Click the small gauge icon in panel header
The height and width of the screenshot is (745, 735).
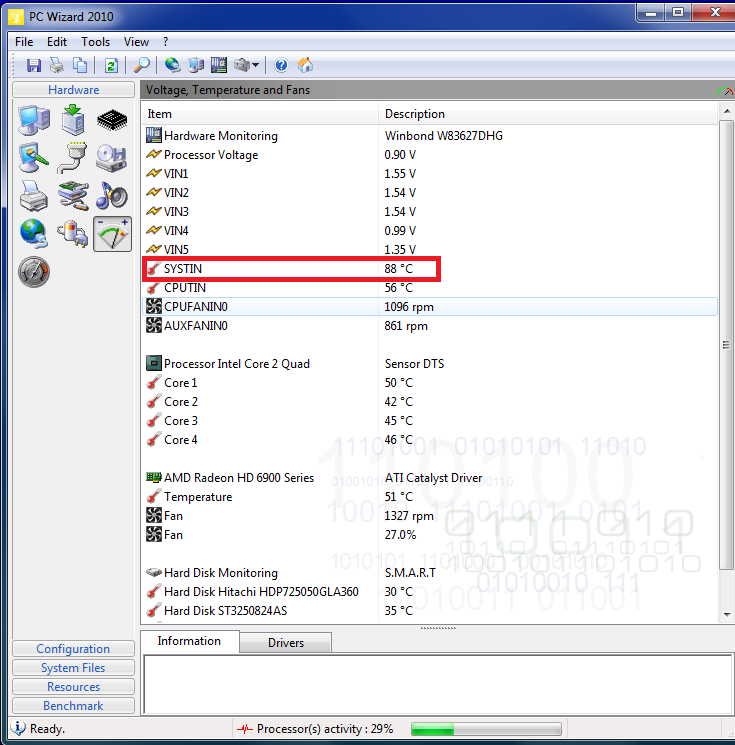[725, 90]
